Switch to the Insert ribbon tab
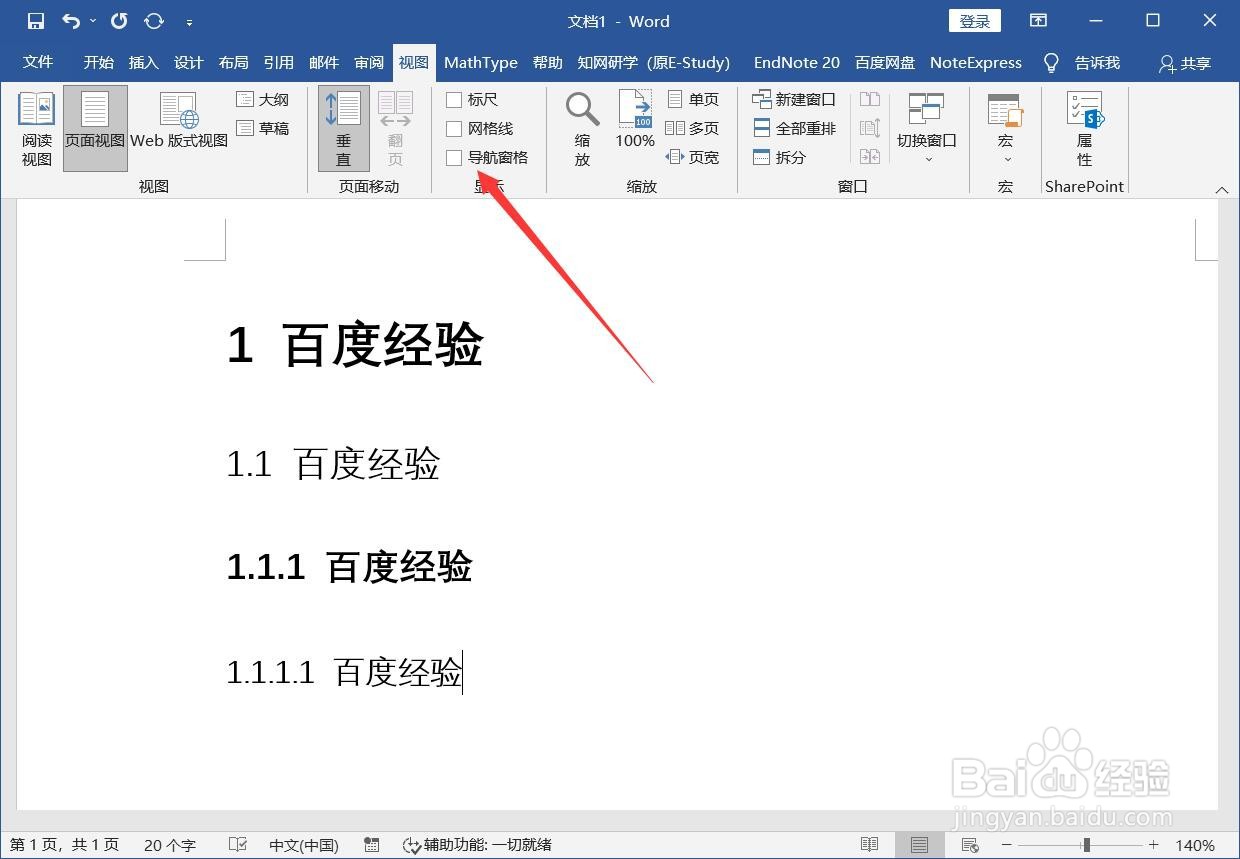Screen dimensions: 1240x859 click(x=143, y=62)
